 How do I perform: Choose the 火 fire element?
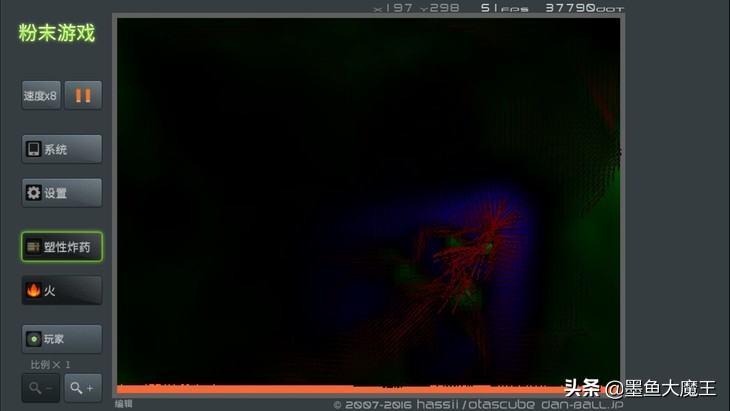62,291
